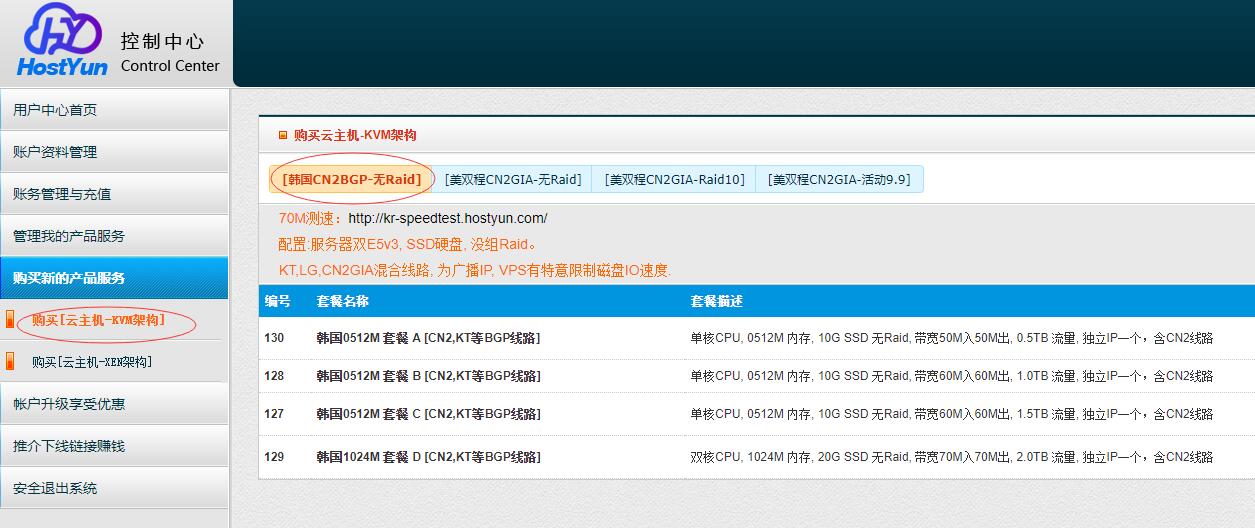This screenshot has width=1255, height=528.
Task: Click description with 0.5TB 流量
Action: point(951,338)
